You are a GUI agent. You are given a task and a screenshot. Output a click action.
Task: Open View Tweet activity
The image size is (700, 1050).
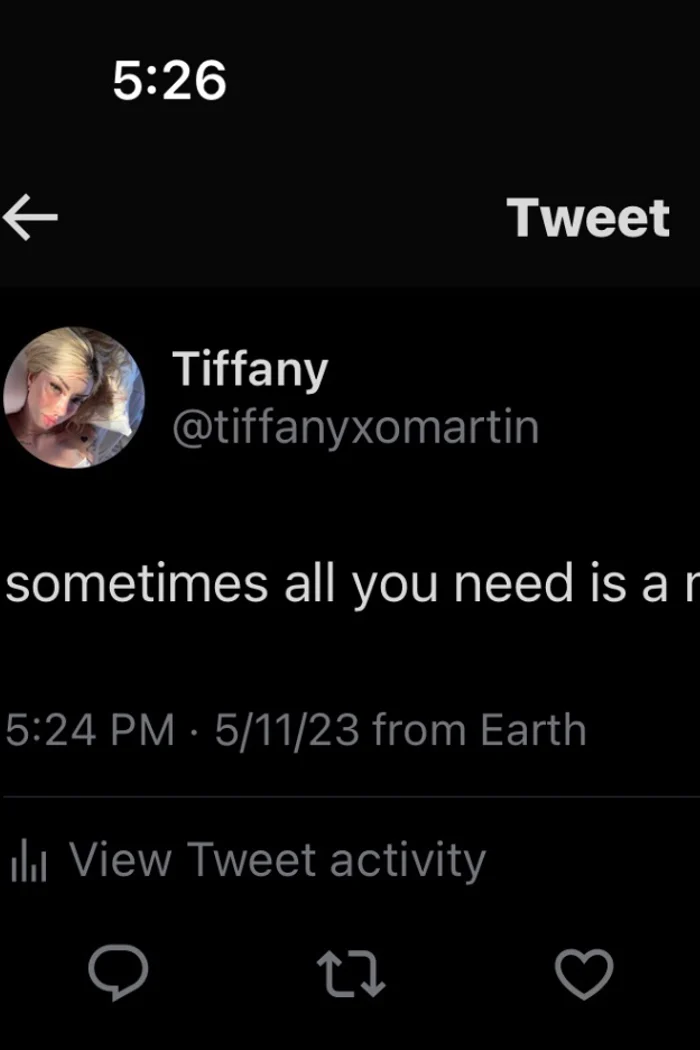coord(277,860)
